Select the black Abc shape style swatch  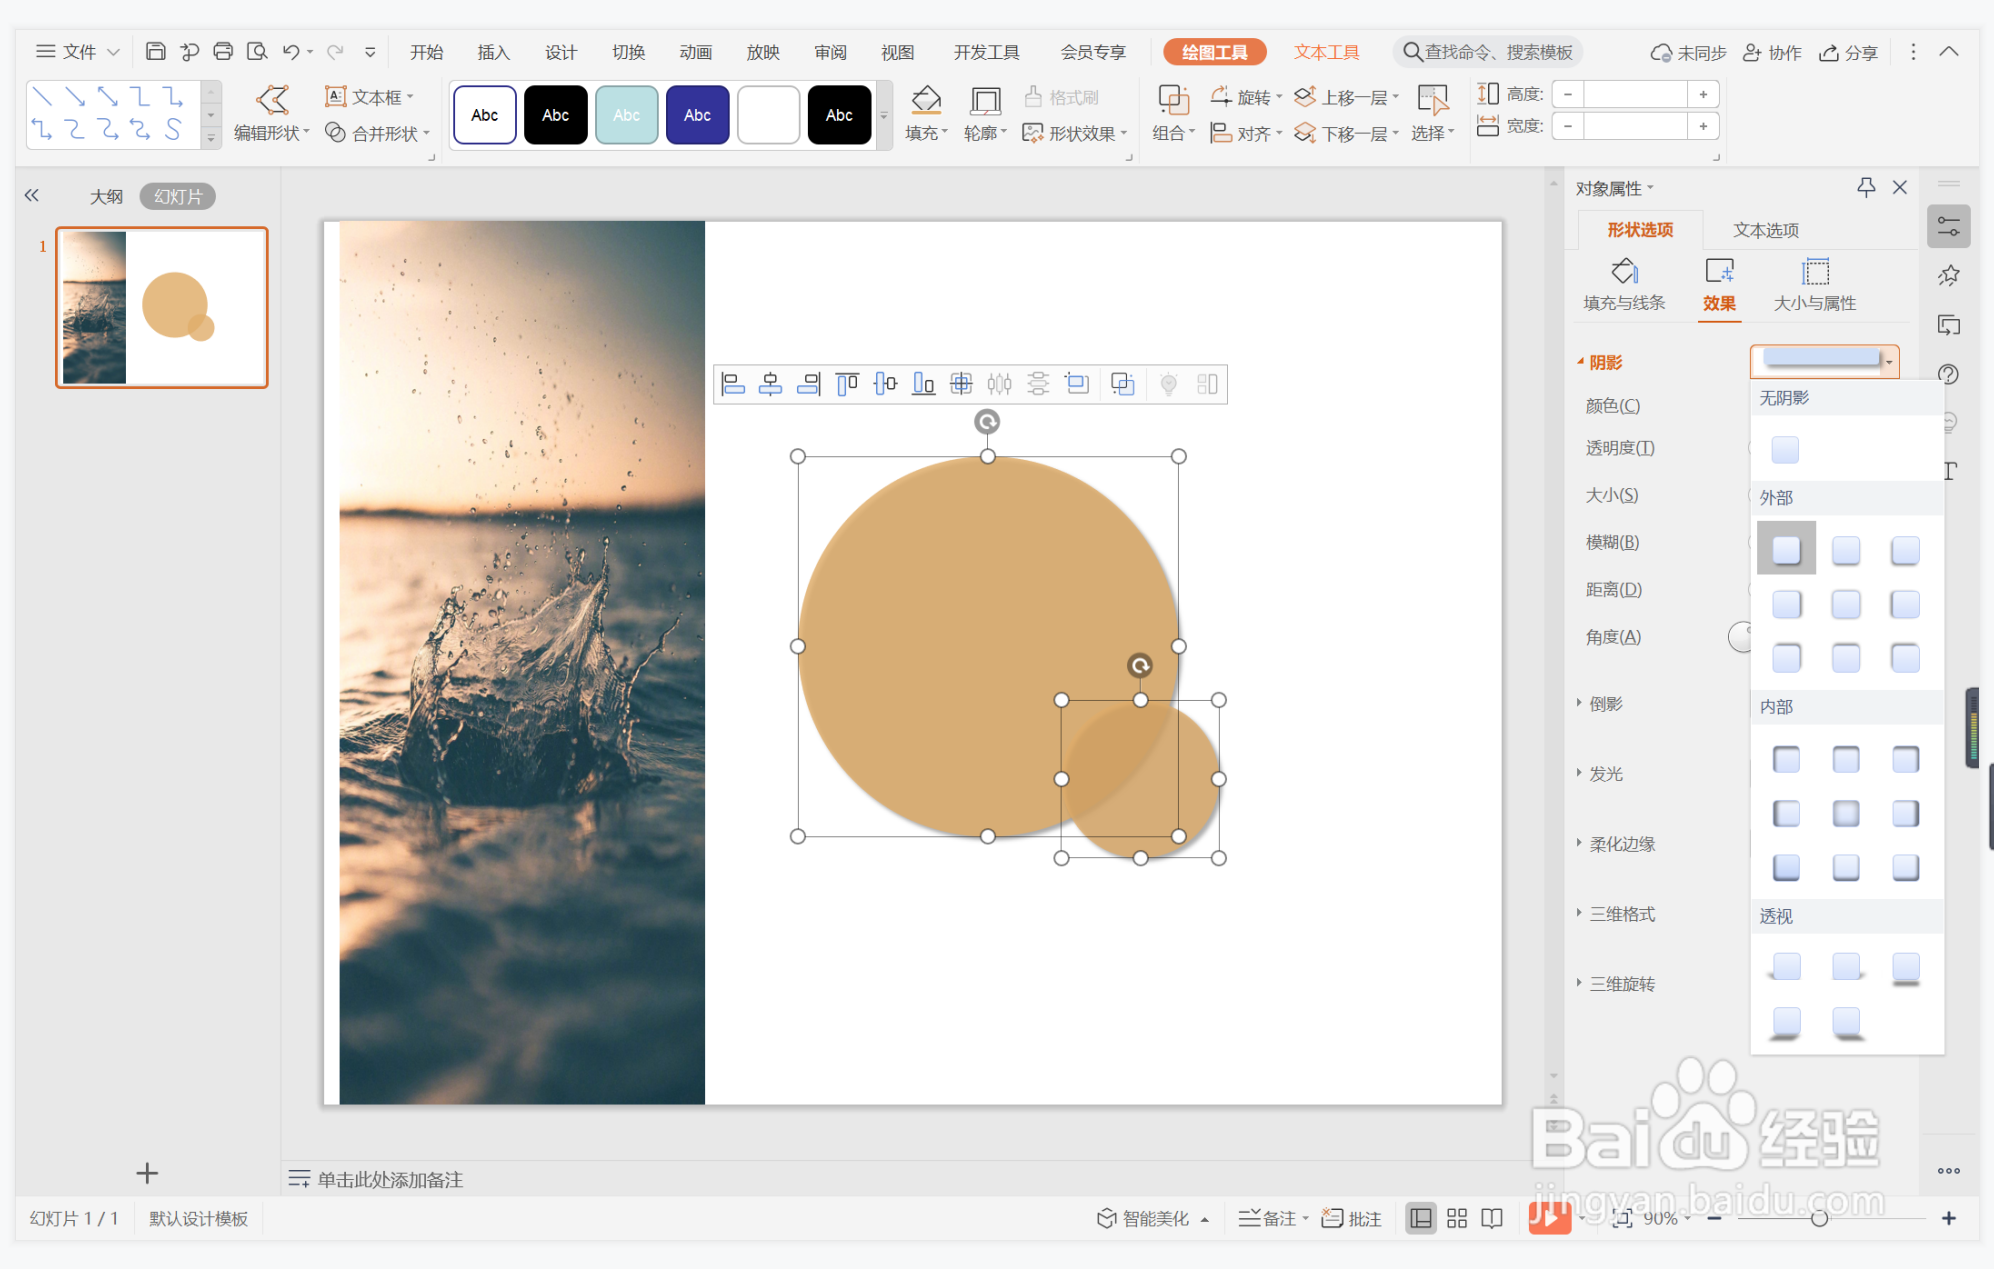click(555, 115)
